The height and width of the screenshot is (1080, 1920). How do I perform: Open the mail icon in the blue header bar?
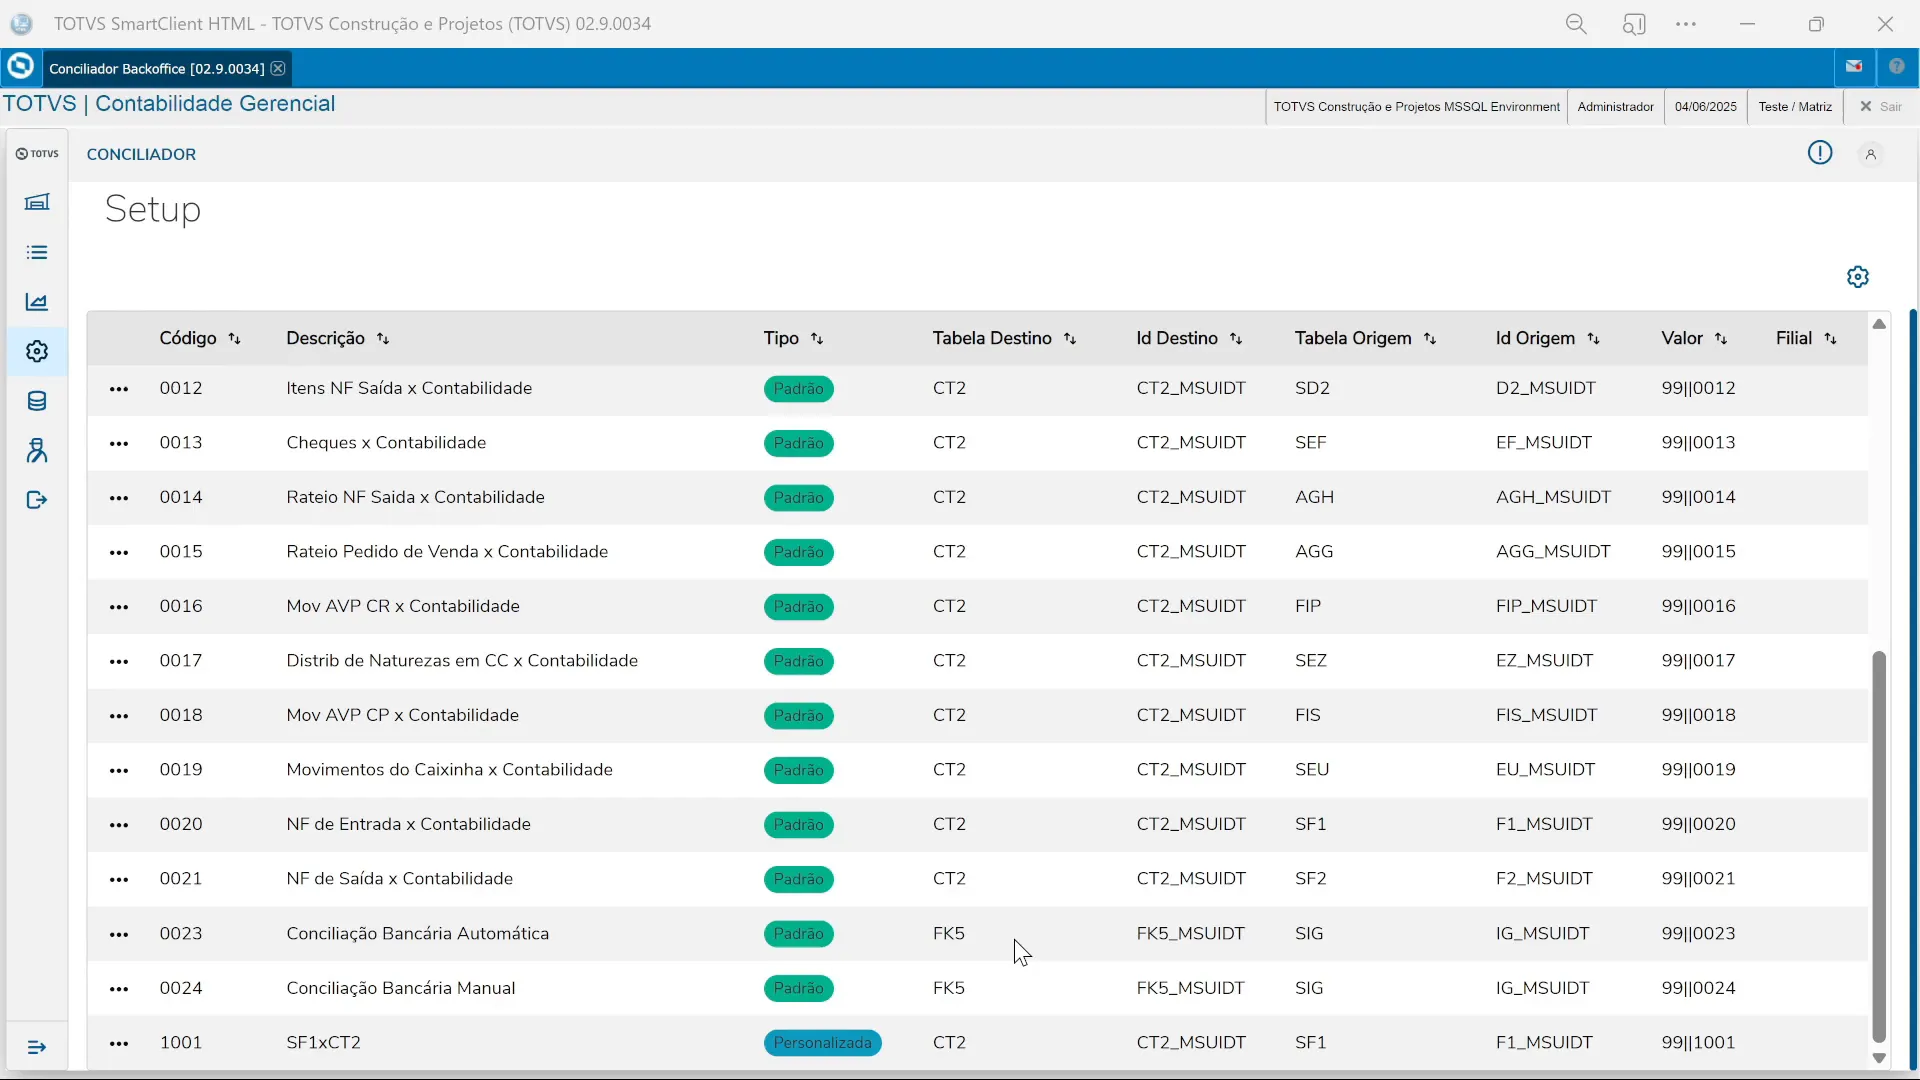tap(1855, 66)
